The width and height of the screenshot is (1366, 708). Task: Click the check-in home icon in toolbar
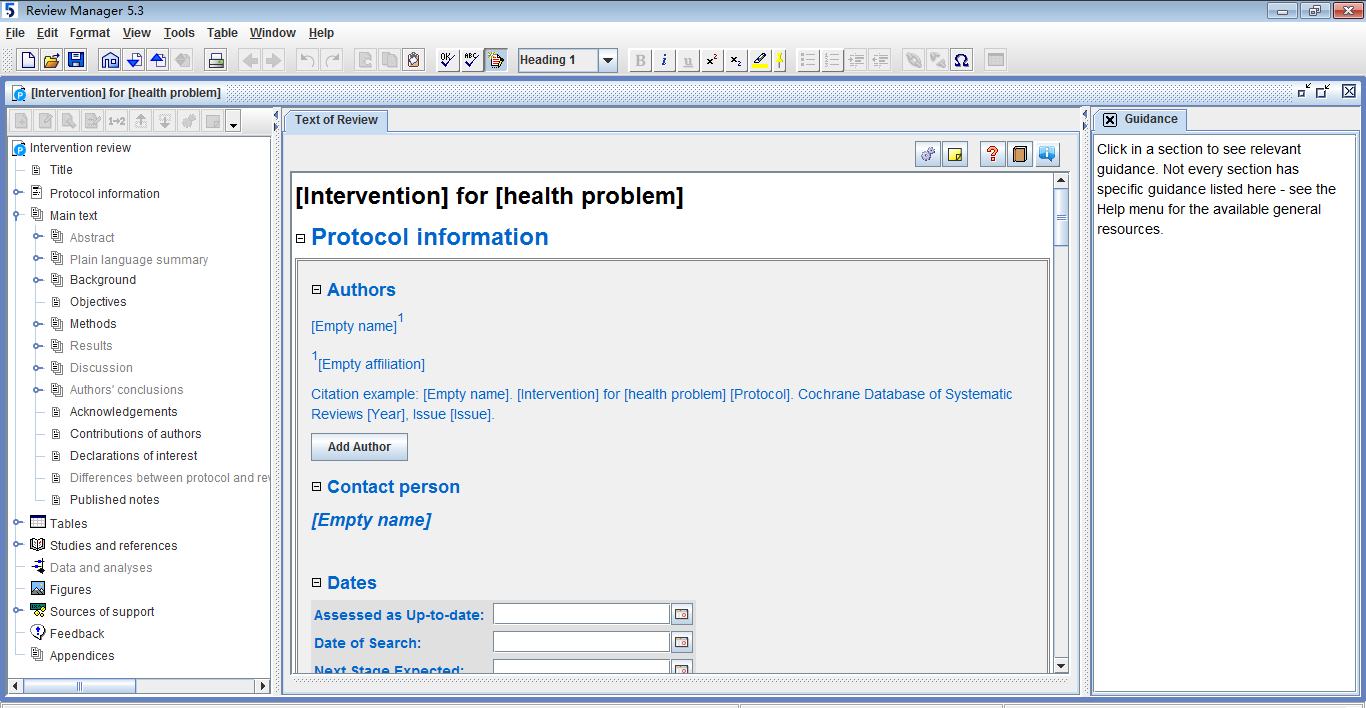[110, 60]
